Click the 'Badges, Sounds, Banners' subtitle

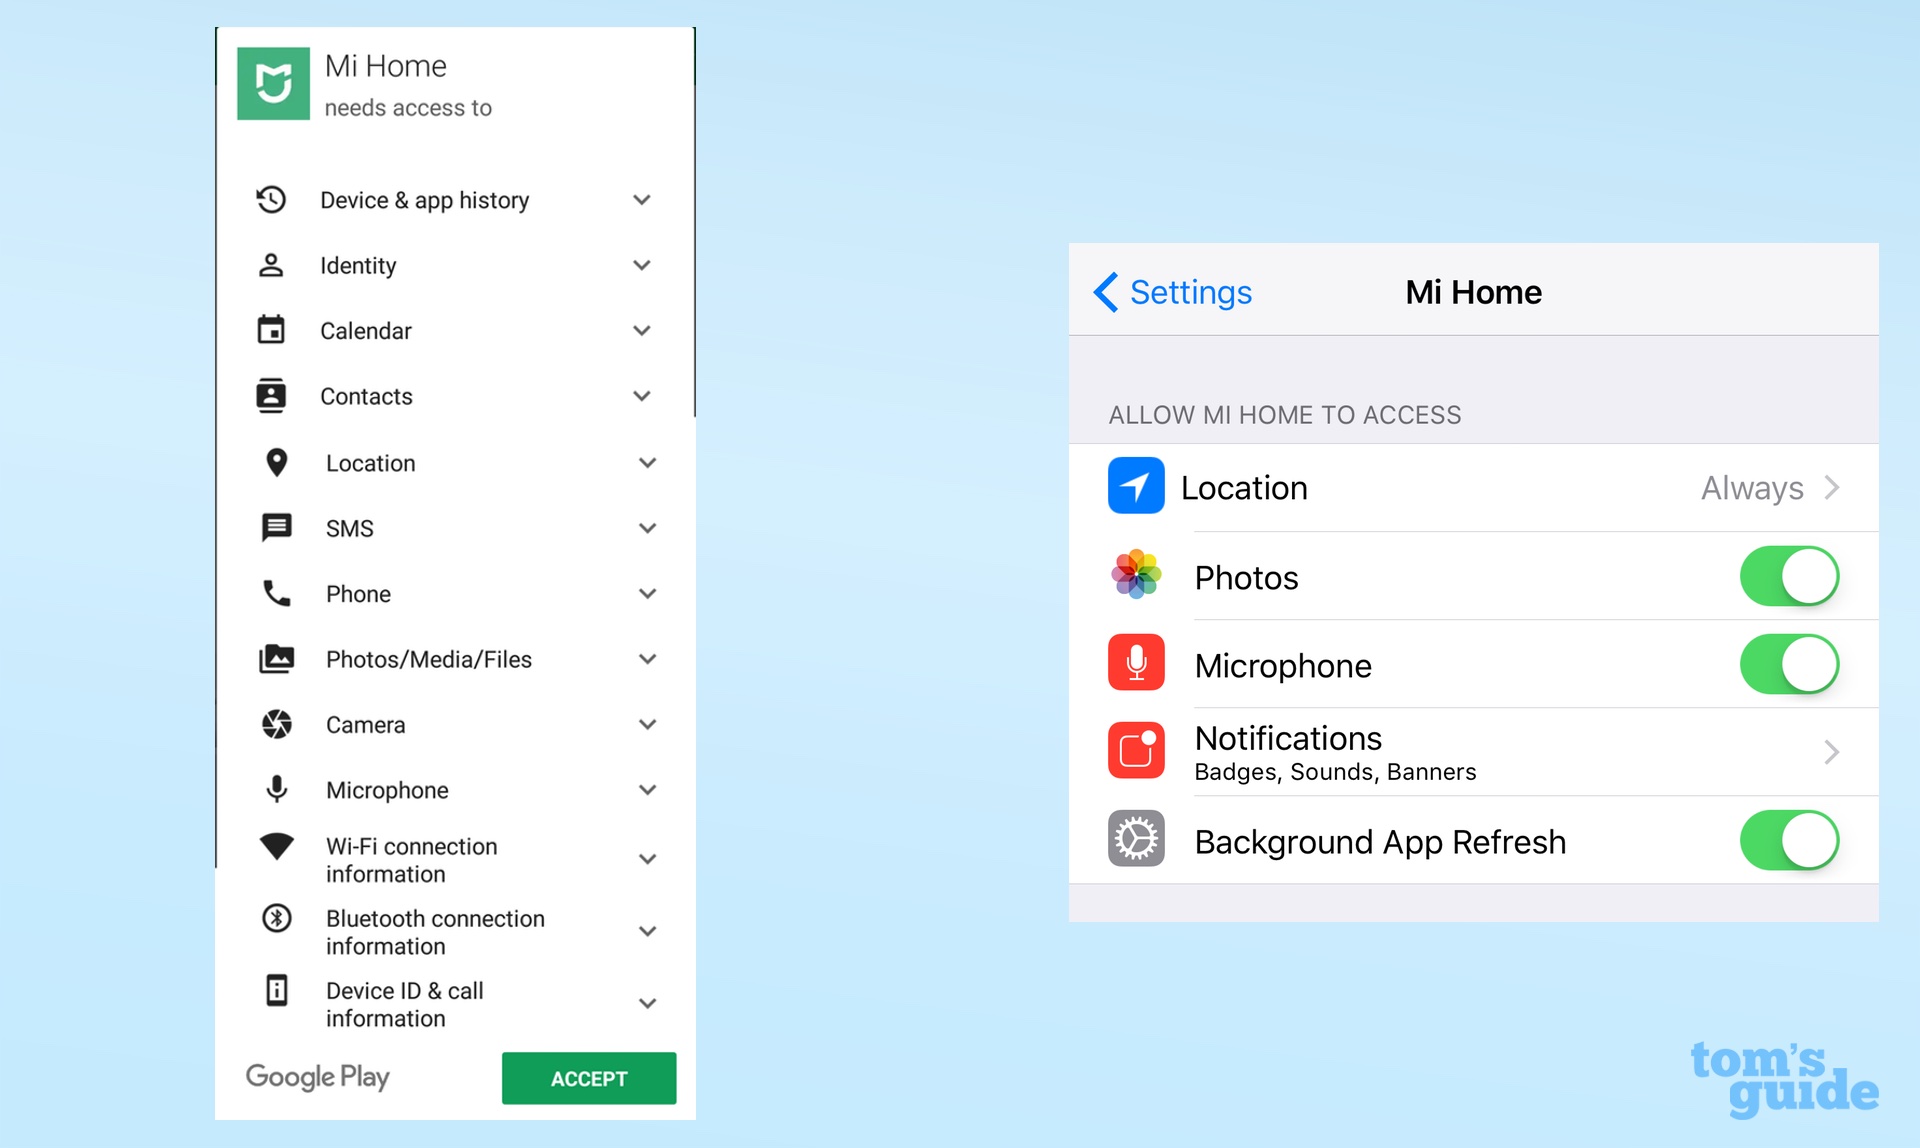click(x=1335, y=772)
